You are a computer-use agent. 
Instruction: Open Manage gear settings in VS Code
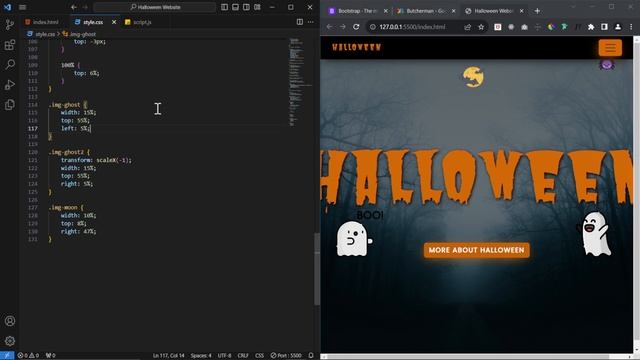[10, 341]
